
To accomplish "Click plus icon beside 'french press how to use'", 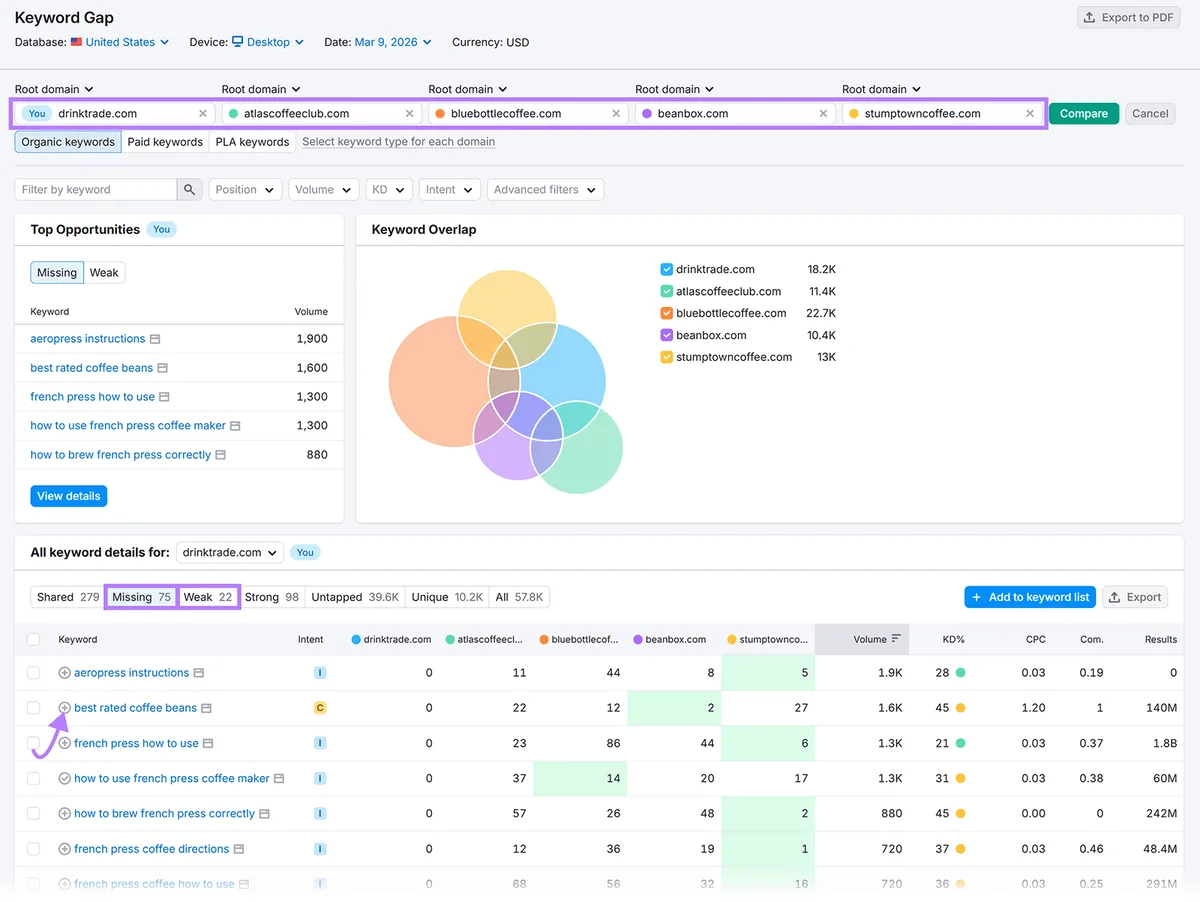I will point(65,743).
